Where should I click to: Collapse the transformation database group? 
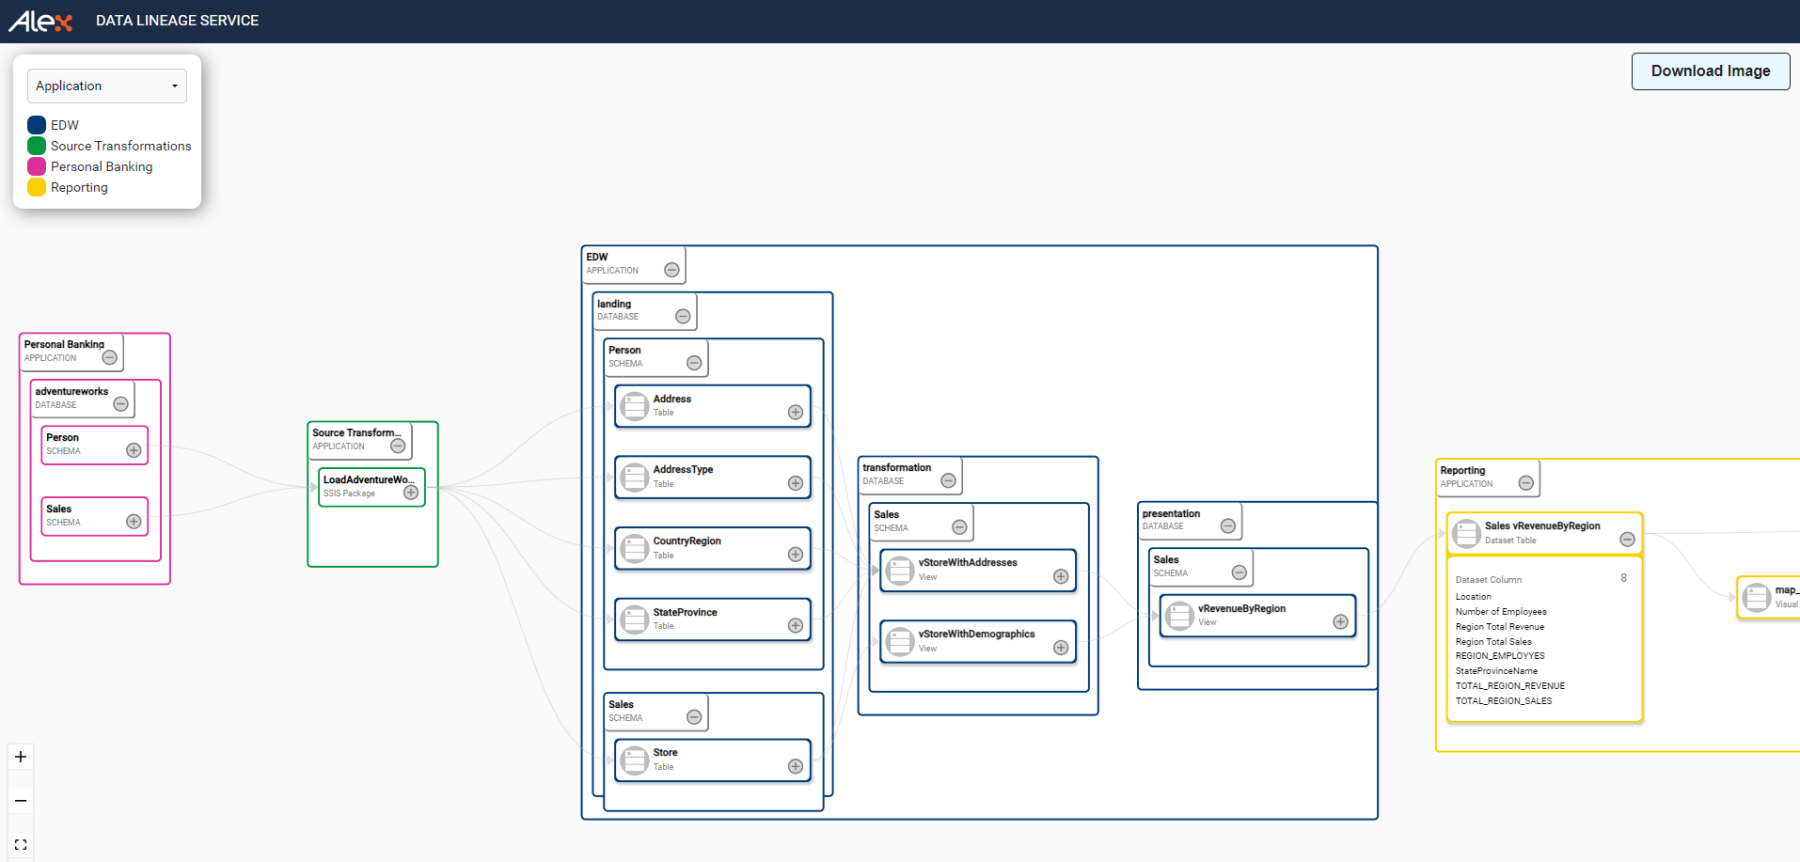point(949,481)
